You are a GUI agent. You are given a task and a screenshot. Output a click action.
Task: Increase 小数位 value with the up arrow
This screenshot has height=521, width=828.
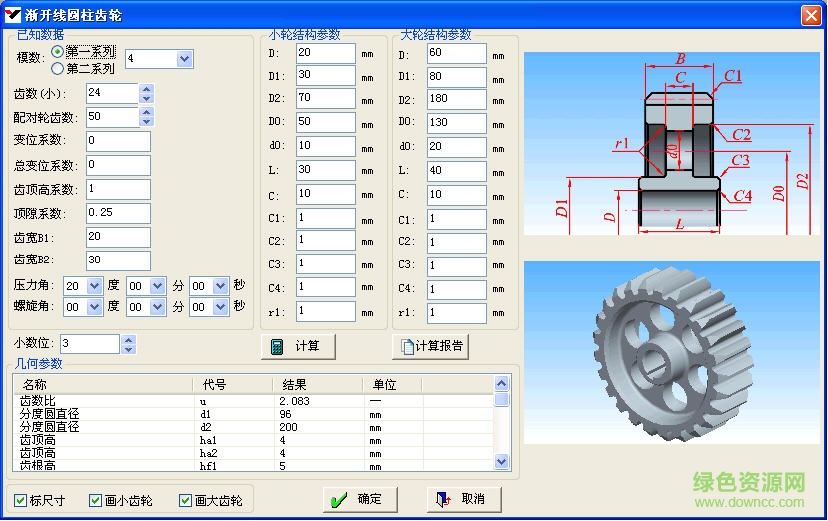tap(128, 339)
